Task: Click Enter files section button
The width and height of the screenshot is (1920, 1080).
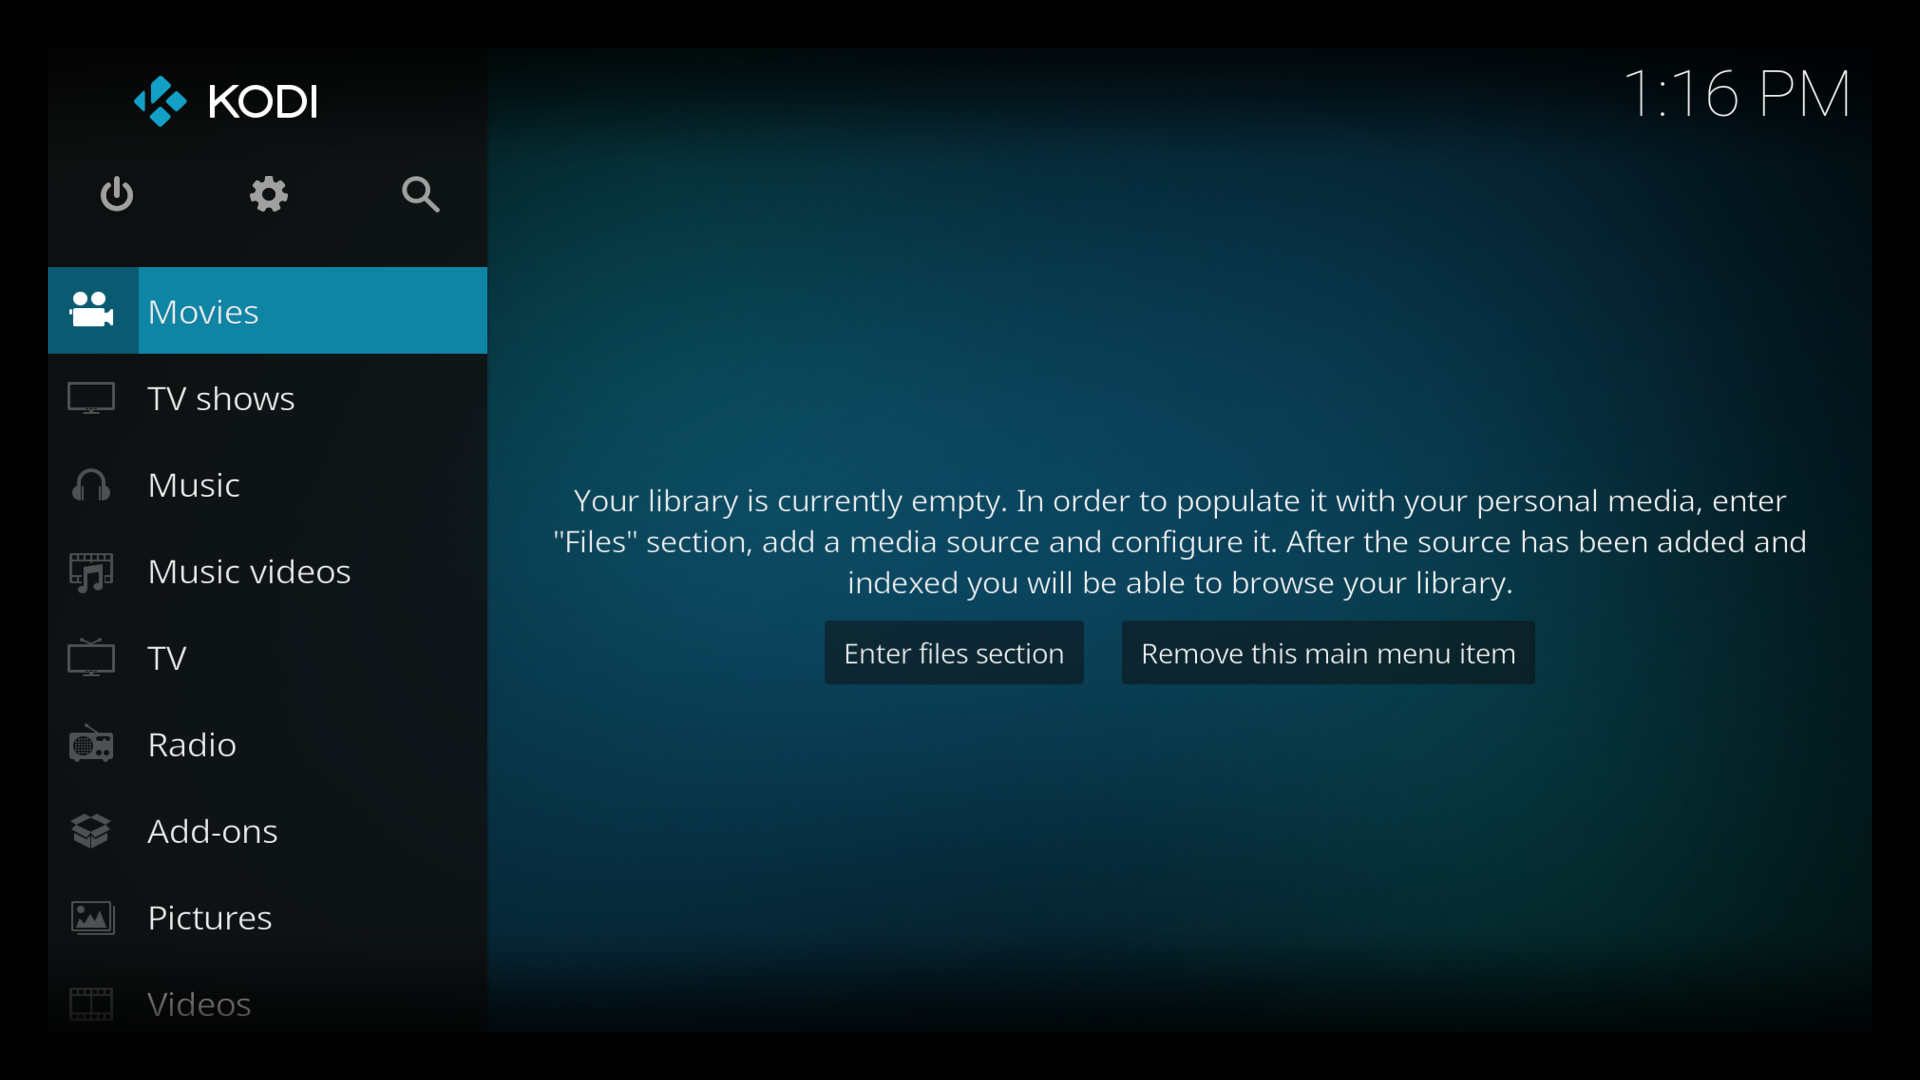Action: (953, 653)
